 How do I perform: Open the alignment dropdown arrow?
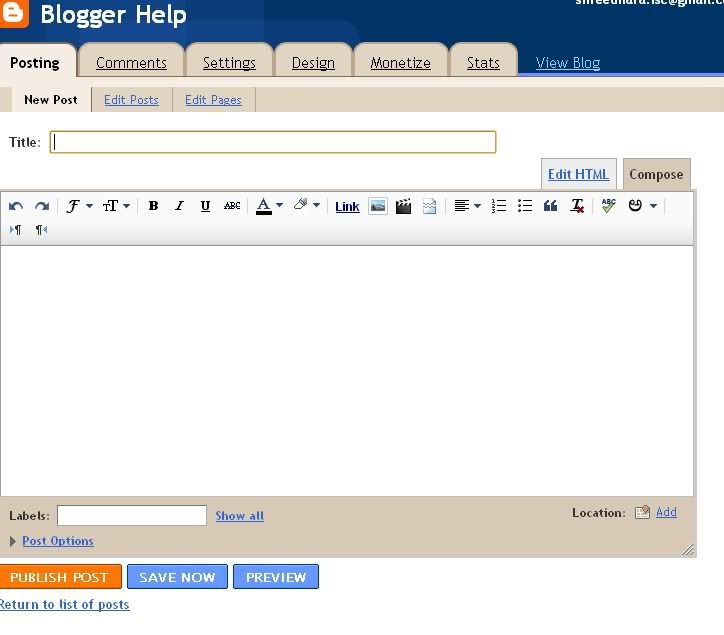click(x=477, y=206)
